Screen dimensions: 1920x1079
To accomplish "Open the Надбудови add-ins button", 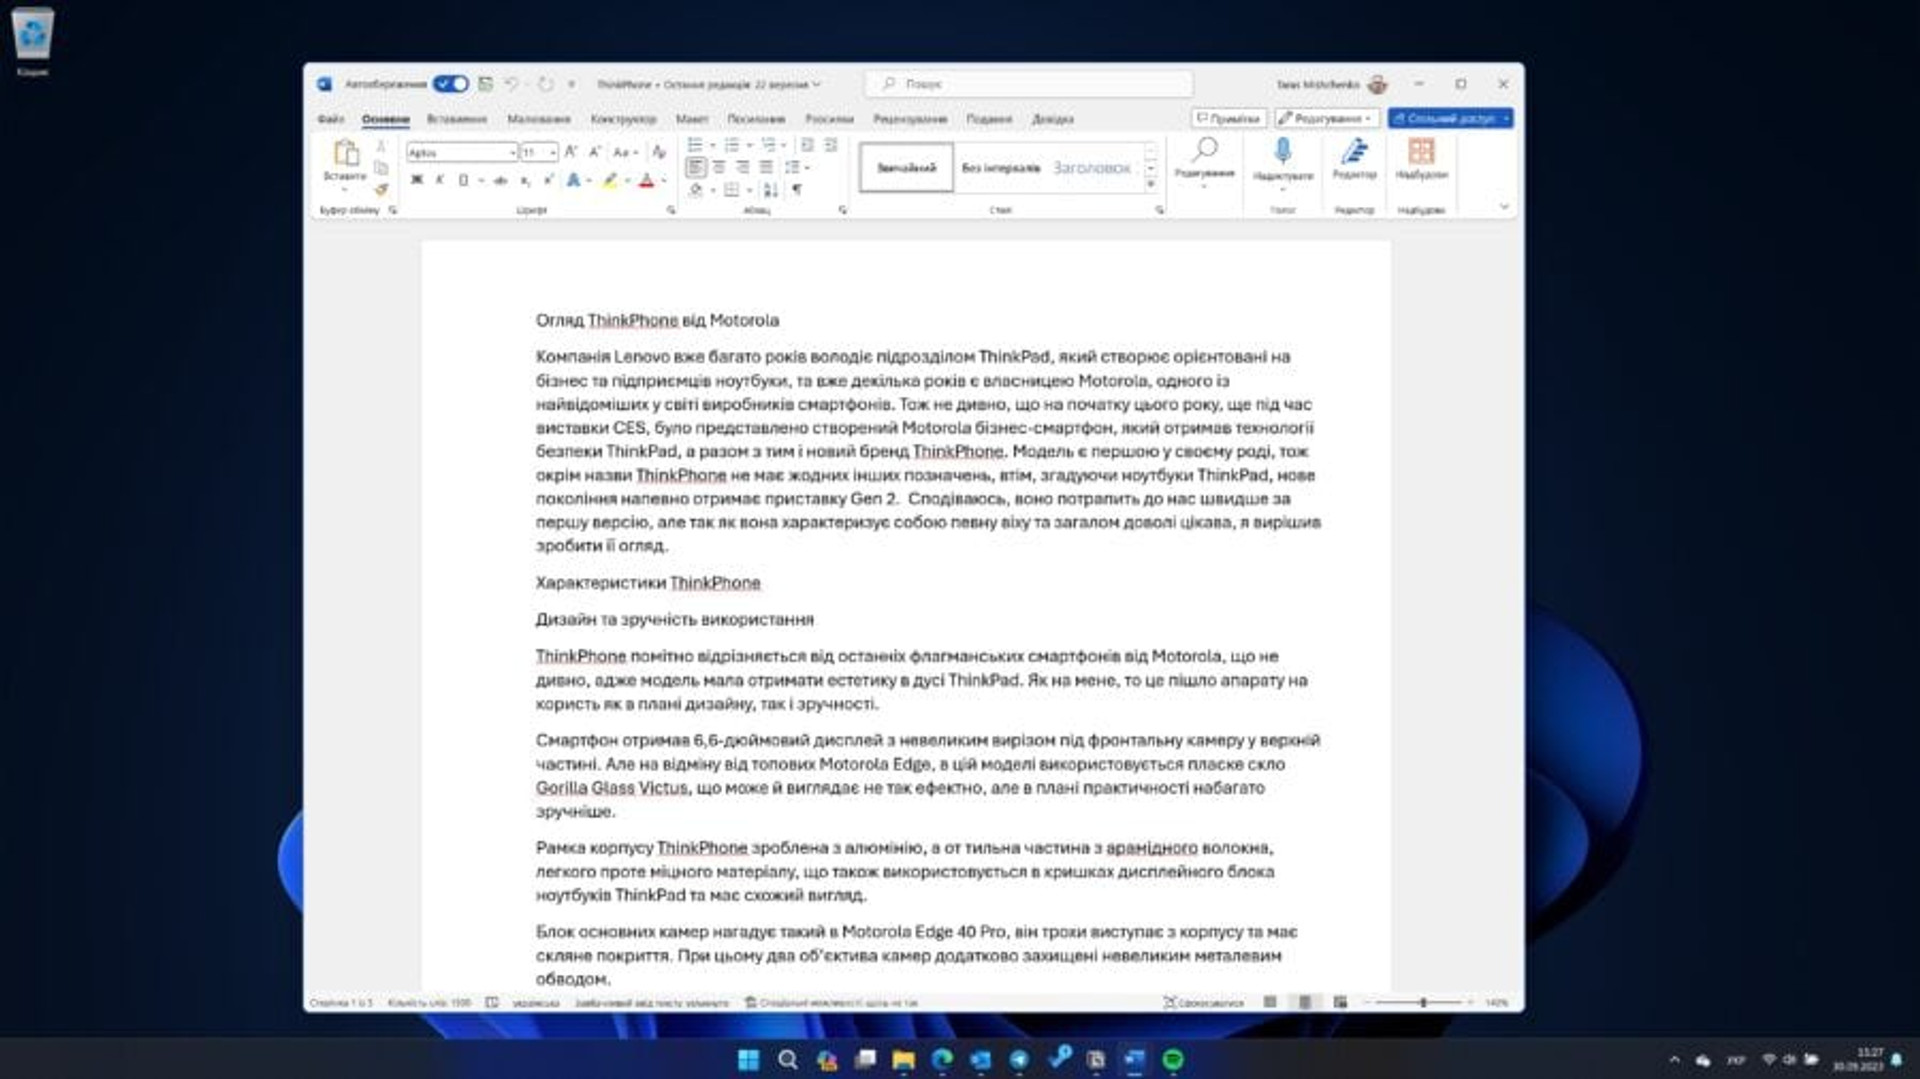I will pyautogui.click(x=1421, y=158).
